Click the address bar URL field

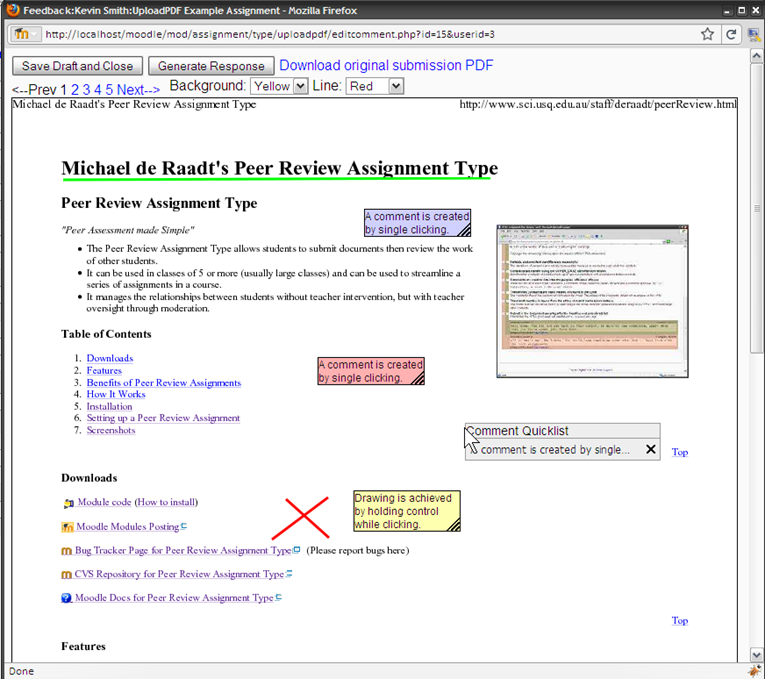[x=360, y=34]
